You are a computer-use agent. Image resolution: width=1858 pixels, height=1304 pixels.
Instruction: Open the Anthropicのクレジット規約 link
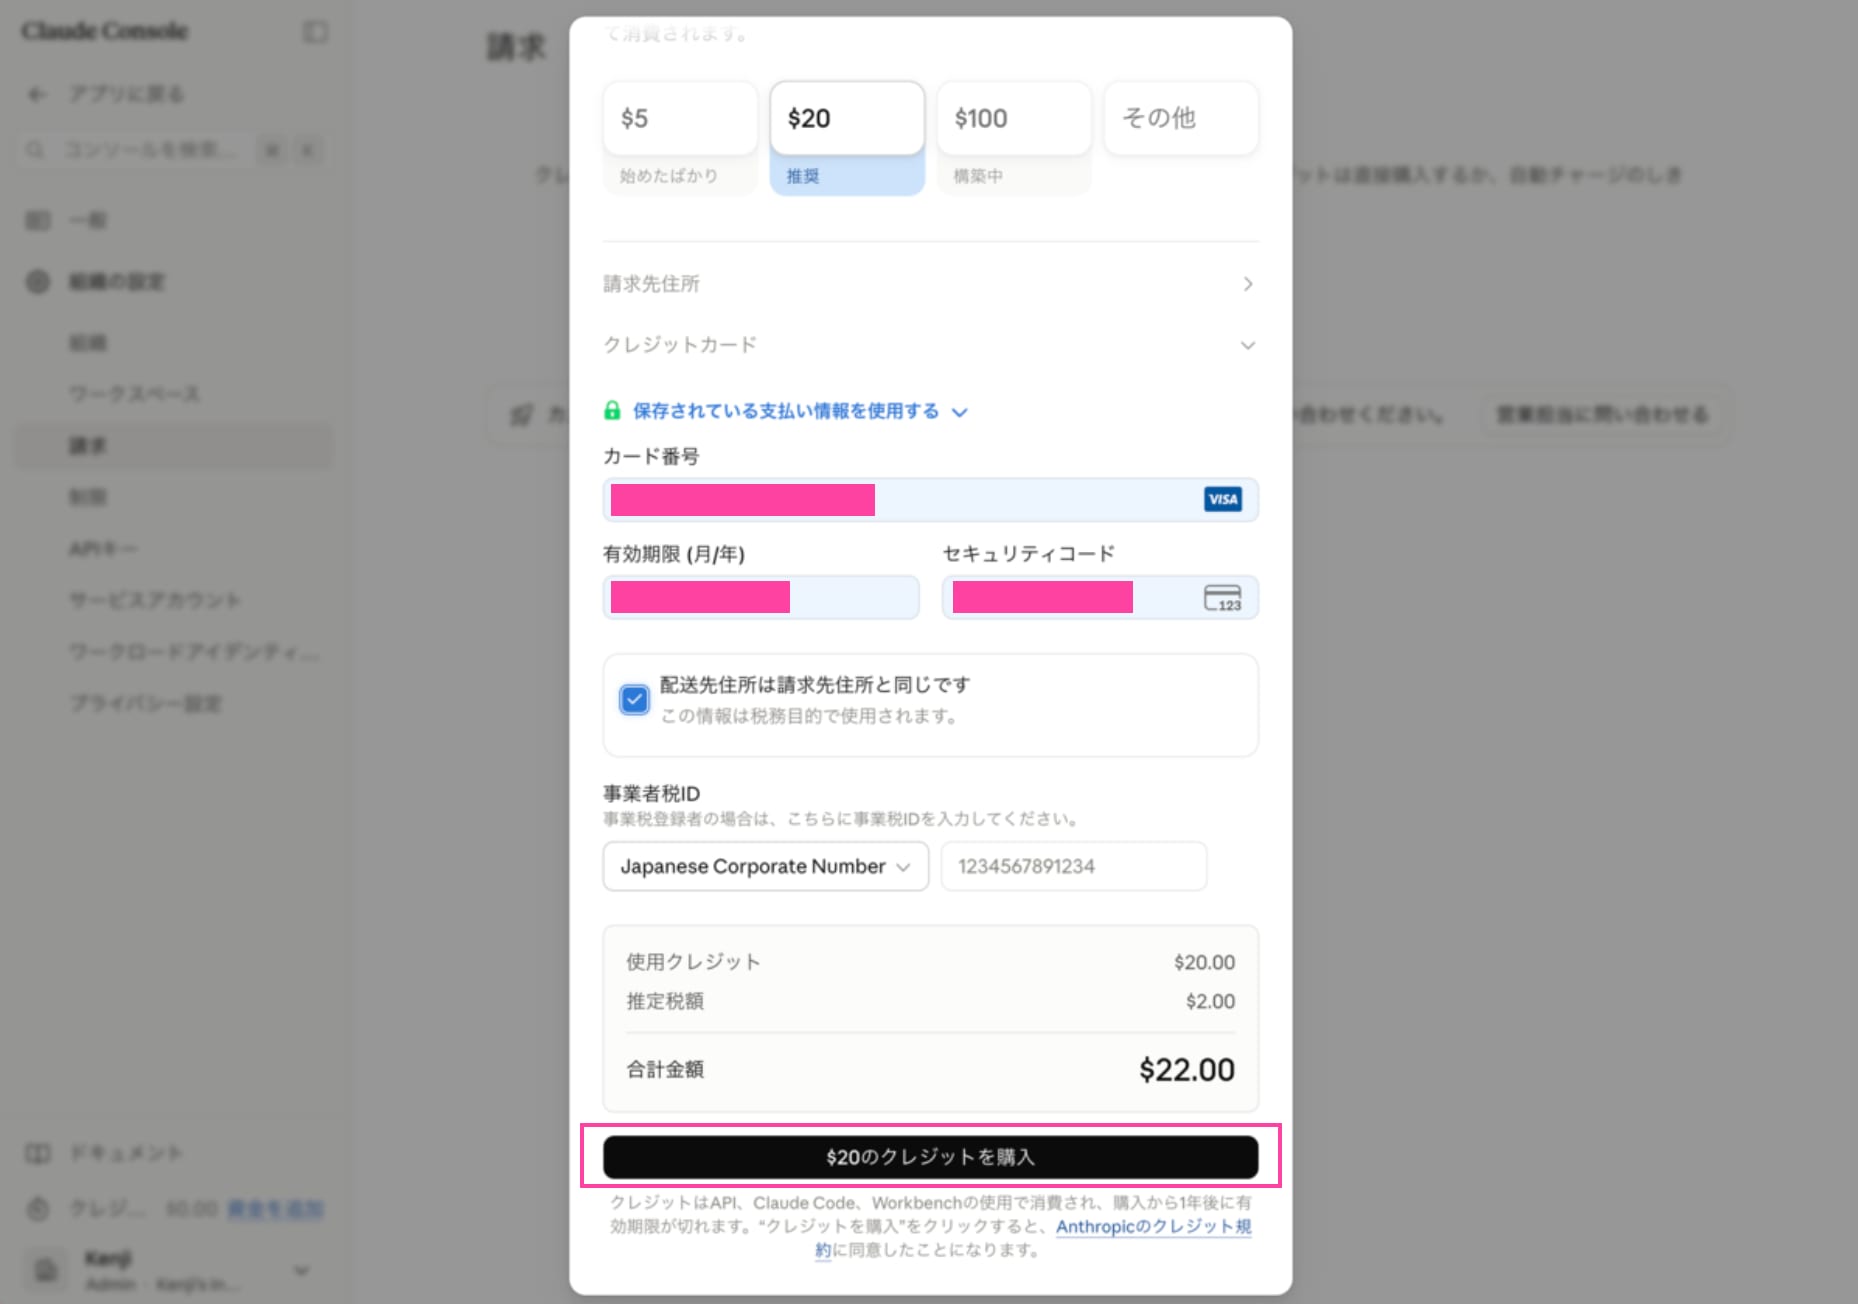coord(1153,1227)
